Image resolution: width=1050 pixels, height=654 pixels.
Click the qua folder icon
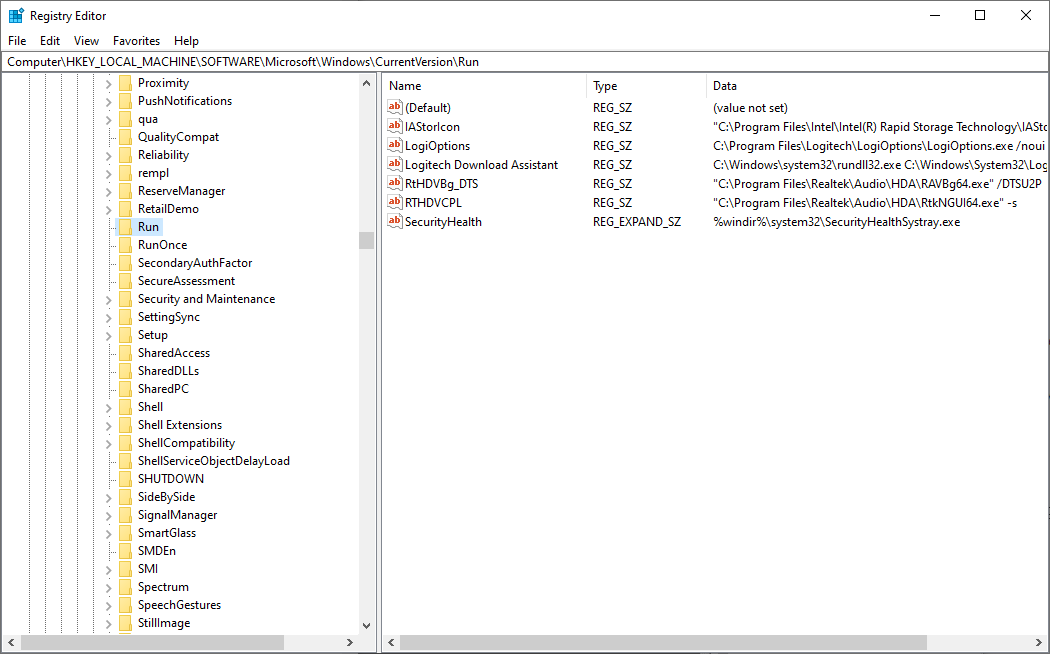[125, 119]
